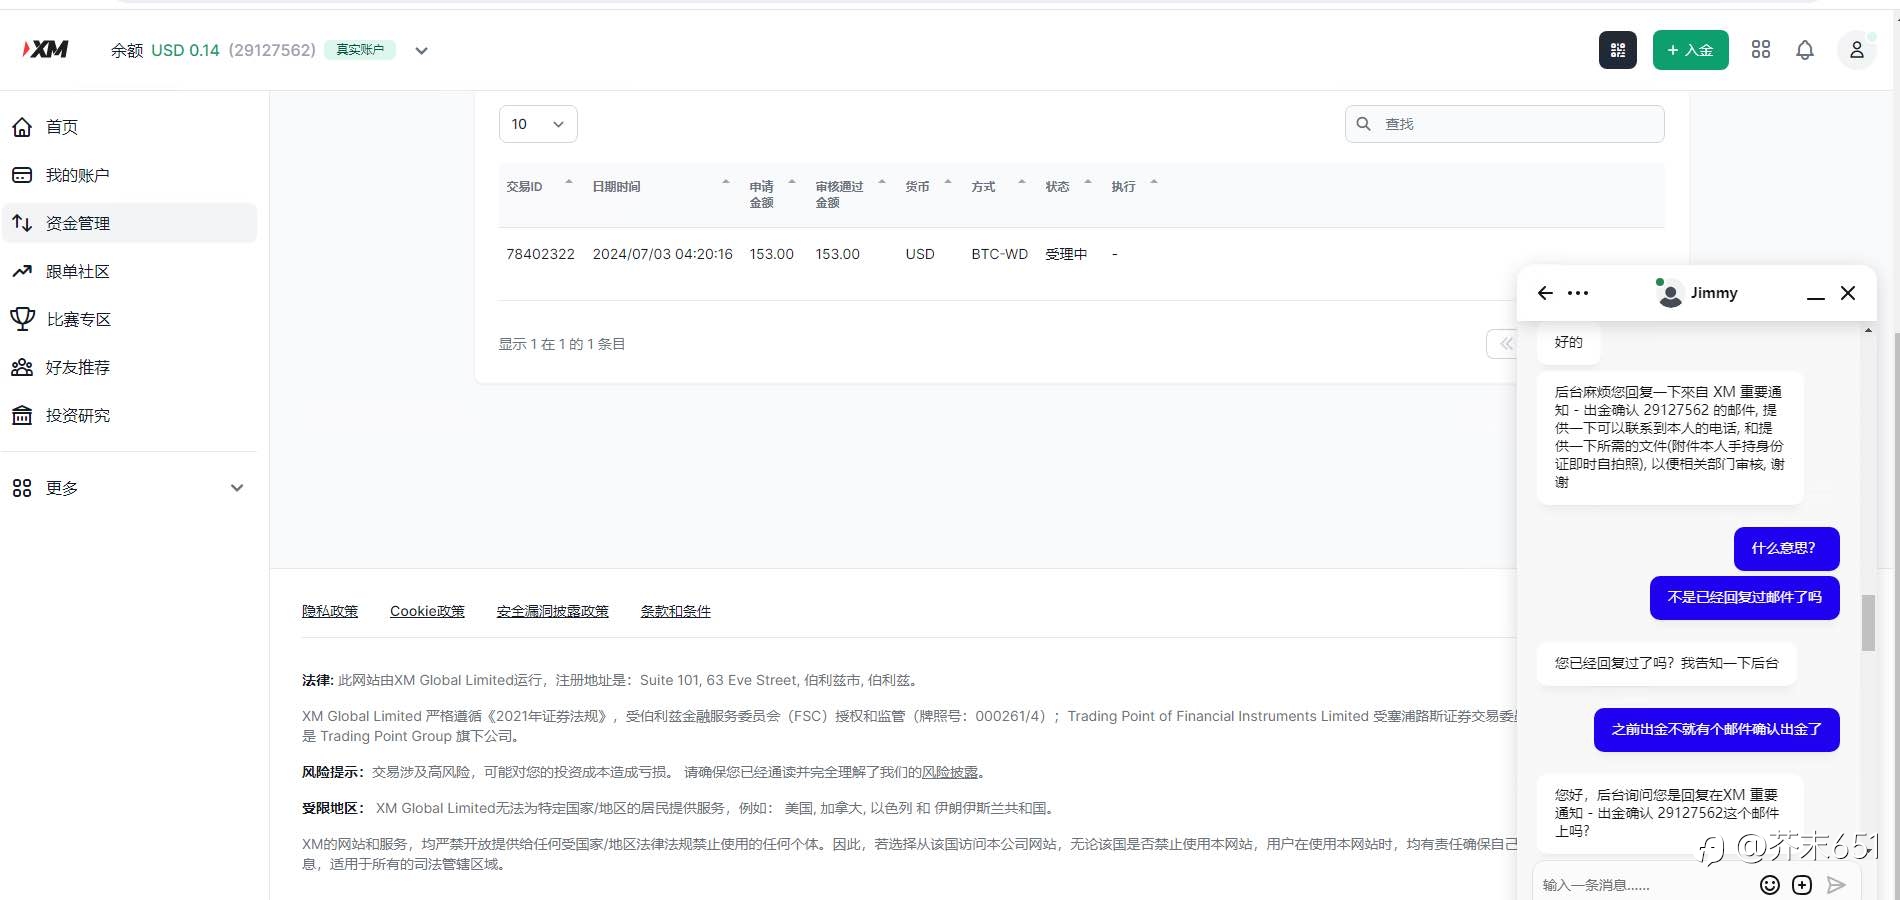Sort by 申请金额 column
This screenshot has height=900, width=1900.
(772, 194)
